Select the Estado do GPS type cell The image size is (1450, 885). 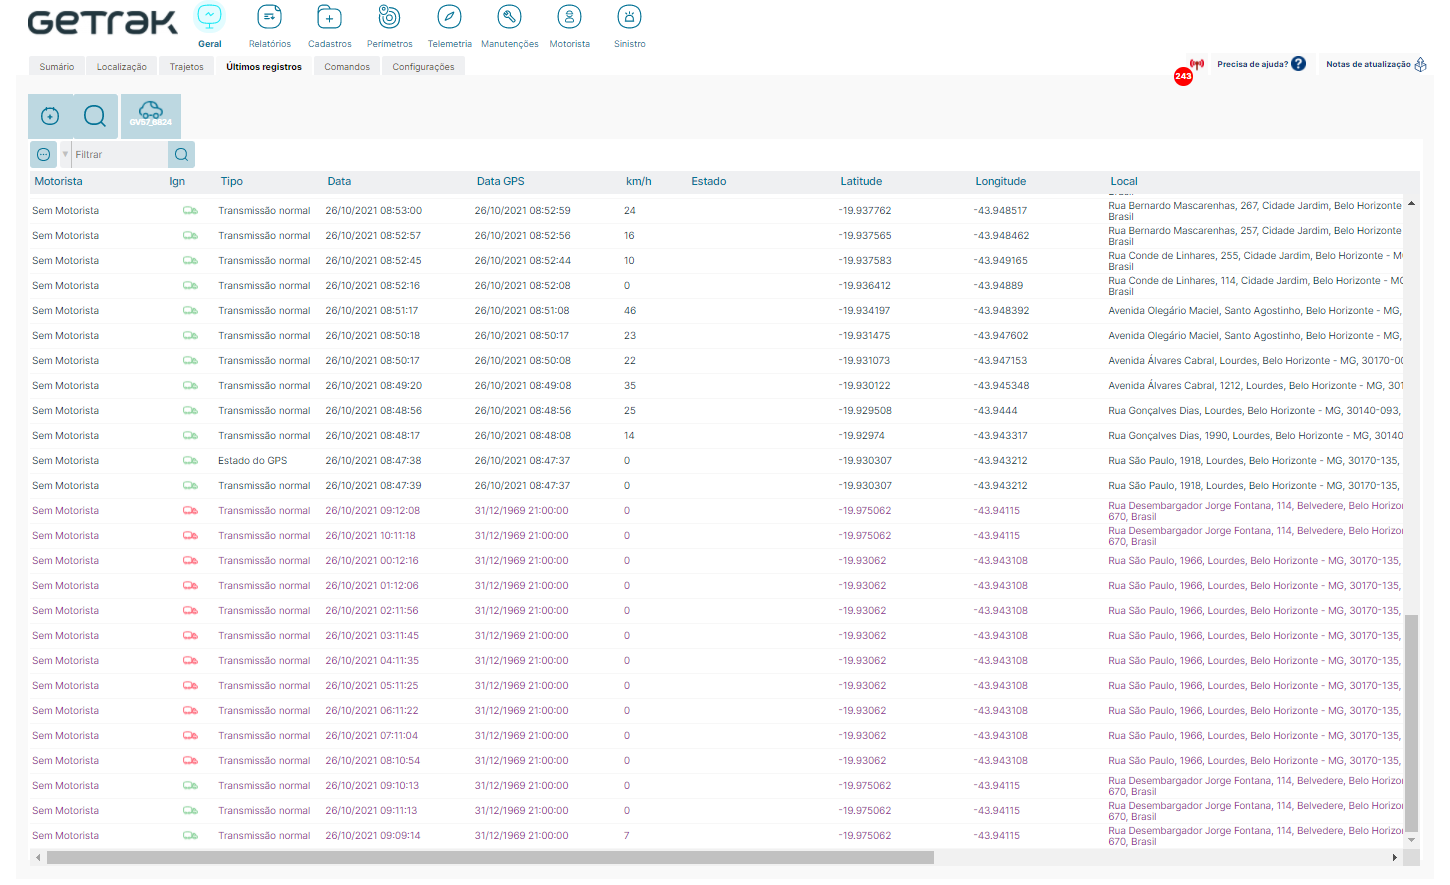coord(253,461)
